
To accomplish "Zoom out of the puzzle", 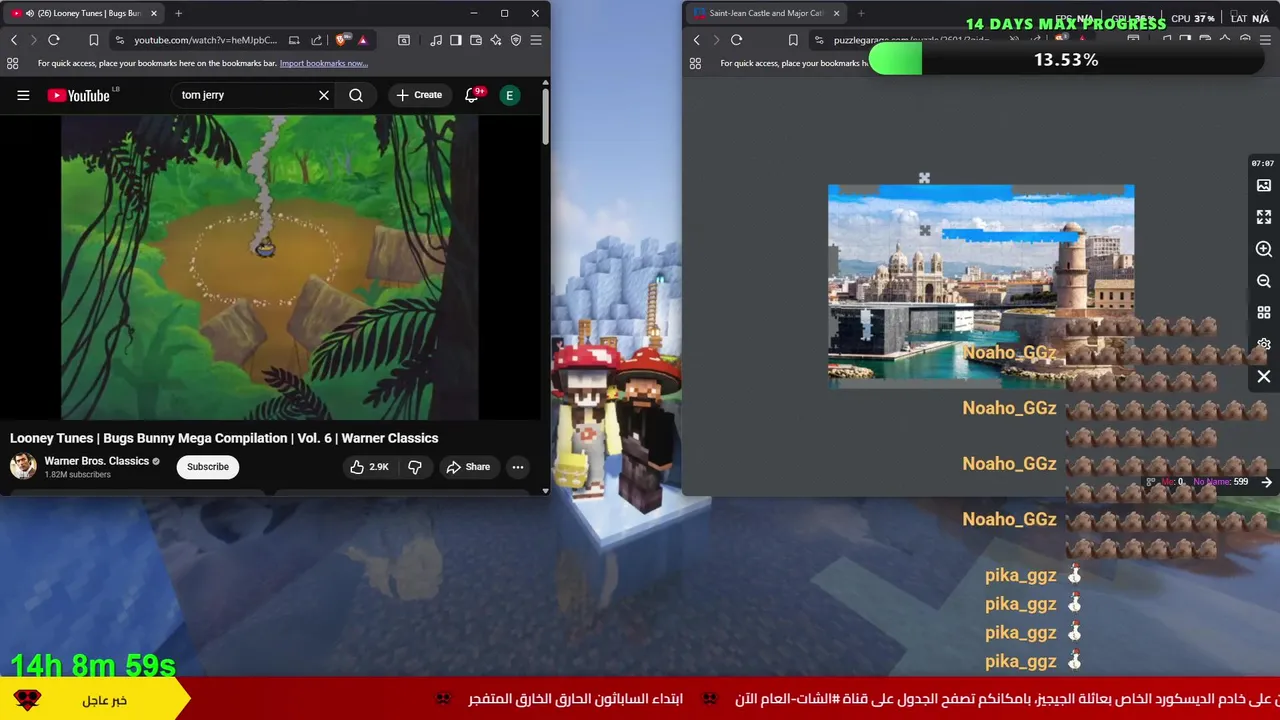I will click(x=1264, y=281).
